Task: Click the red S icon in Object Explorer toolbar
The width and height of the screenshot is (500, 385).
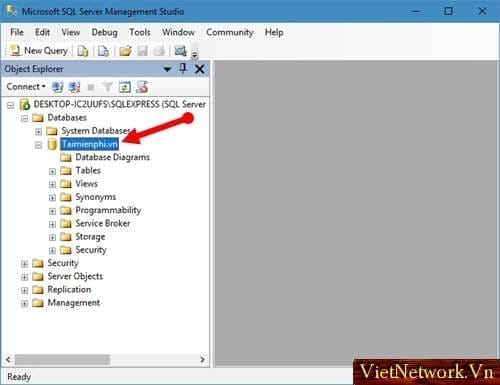Action: click(x=142, y=87)
